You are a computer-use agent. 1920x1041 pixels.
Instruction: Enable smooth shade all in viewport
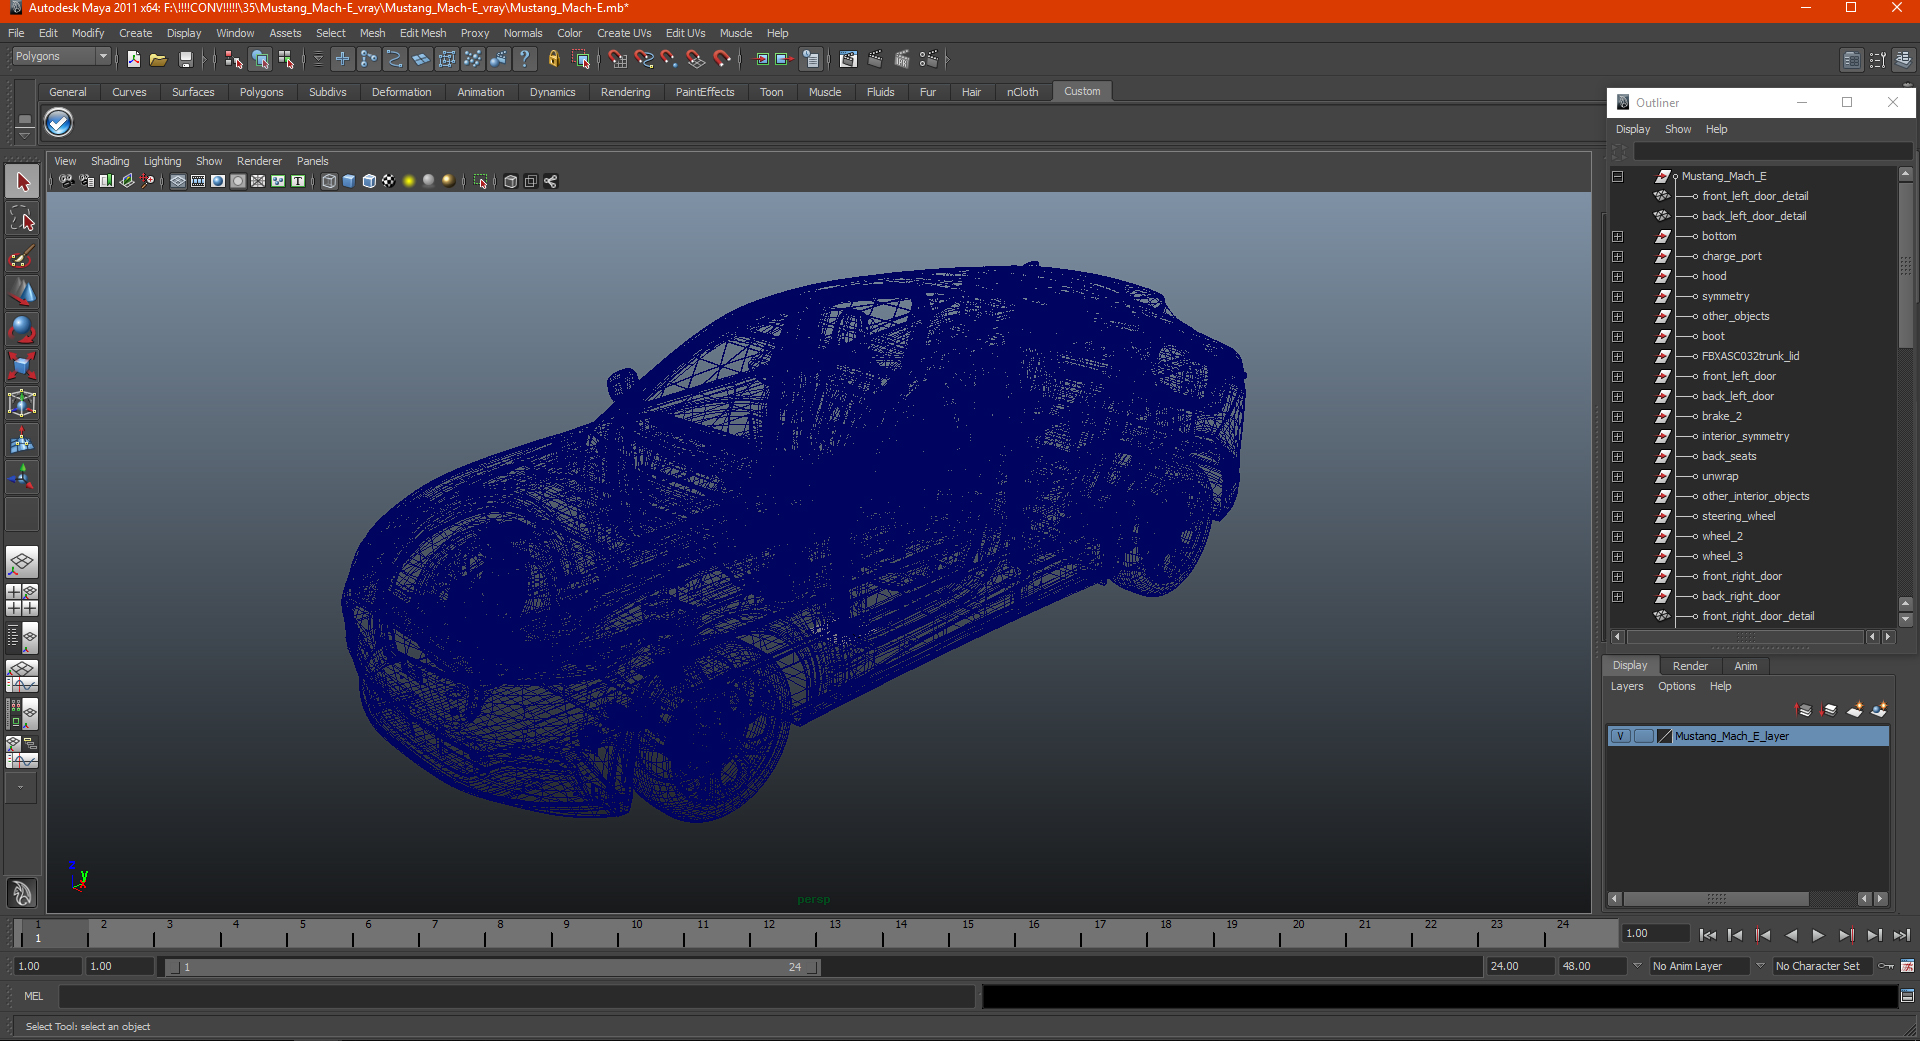[x=349, y=181]
